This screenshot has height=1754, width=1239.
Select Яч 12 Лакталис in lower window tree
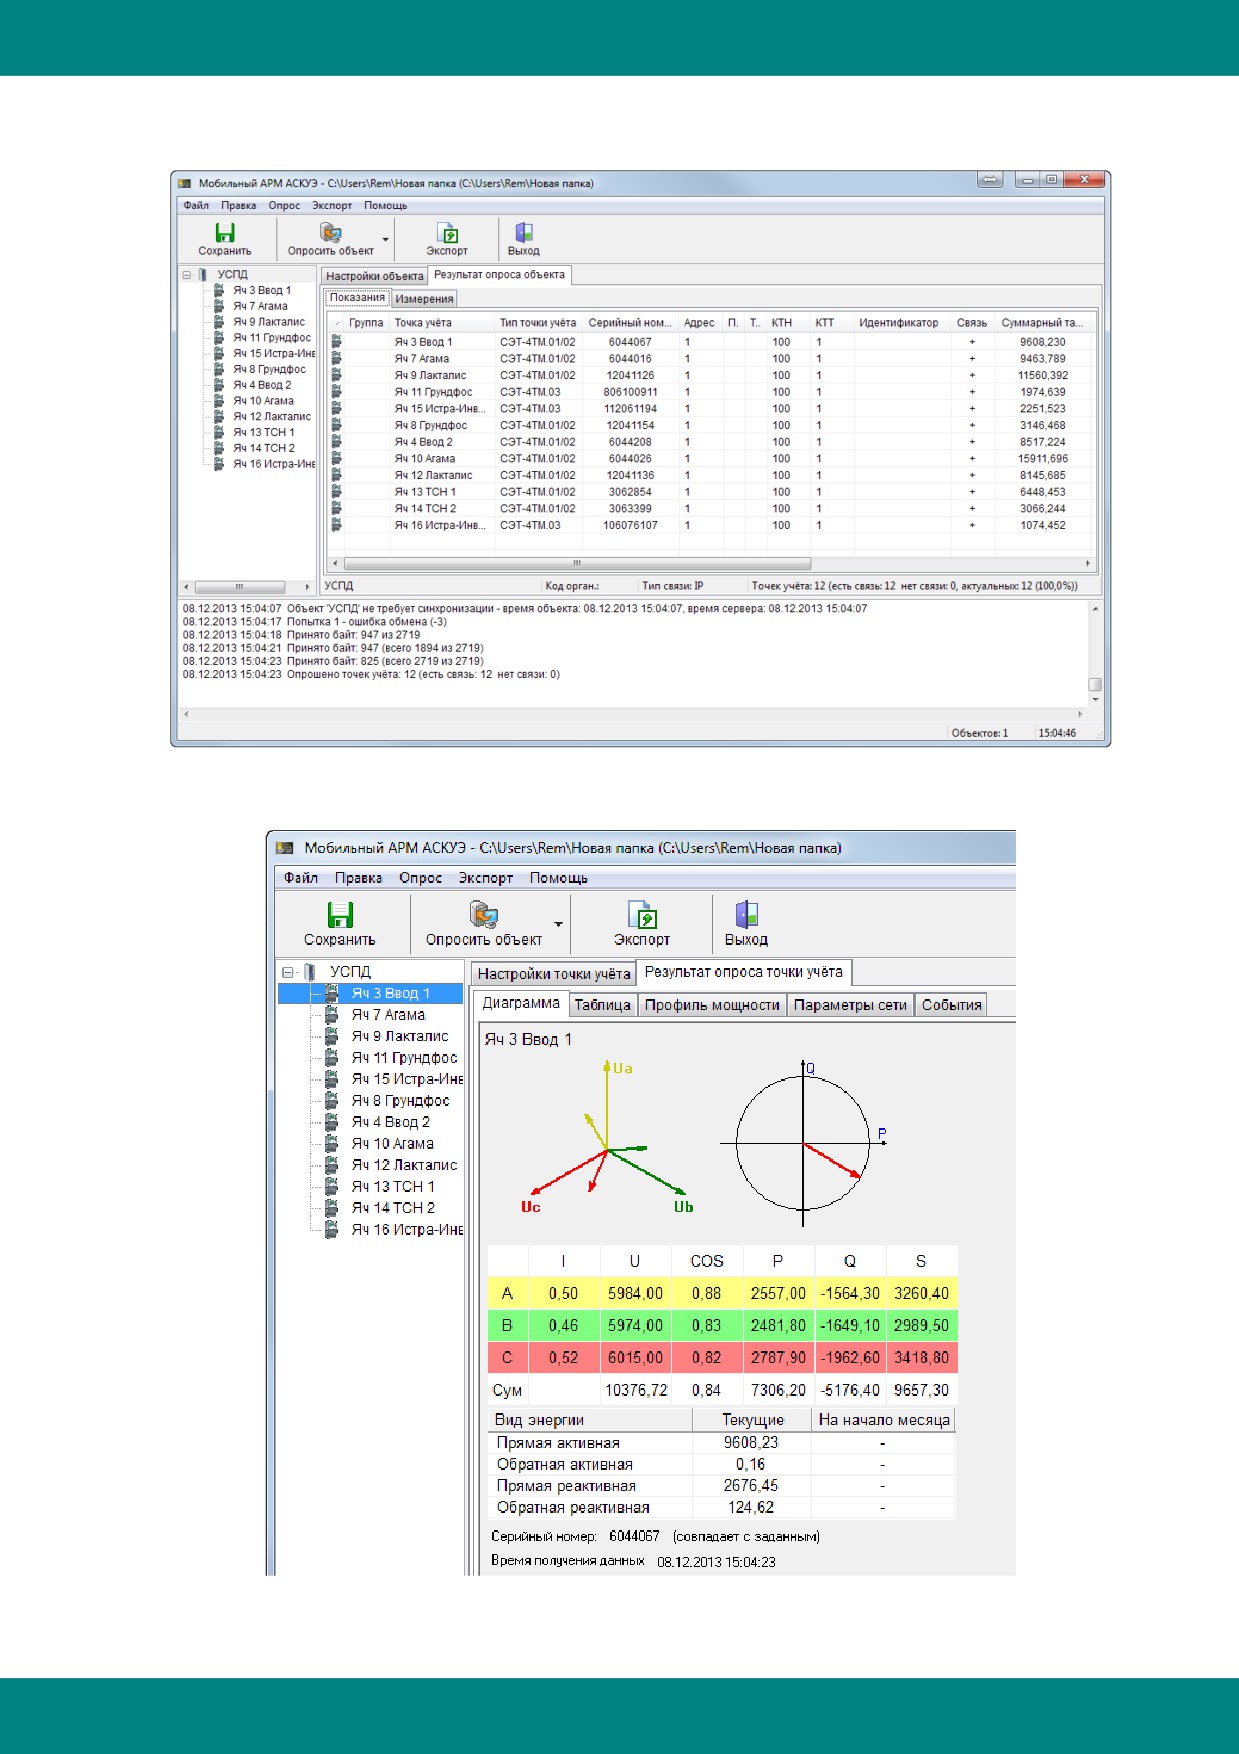(404, 1165)
